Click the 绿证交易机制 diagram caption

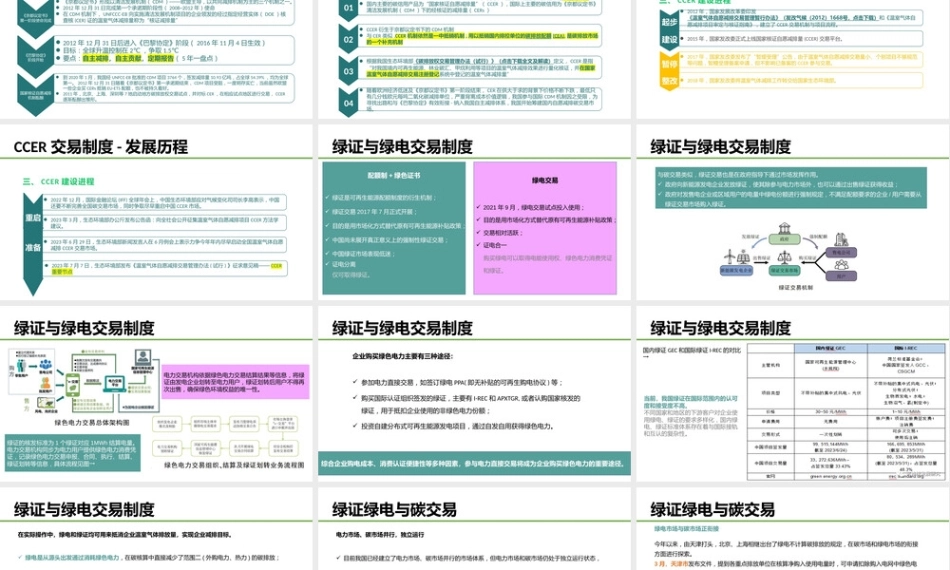(x=796, y=287)
